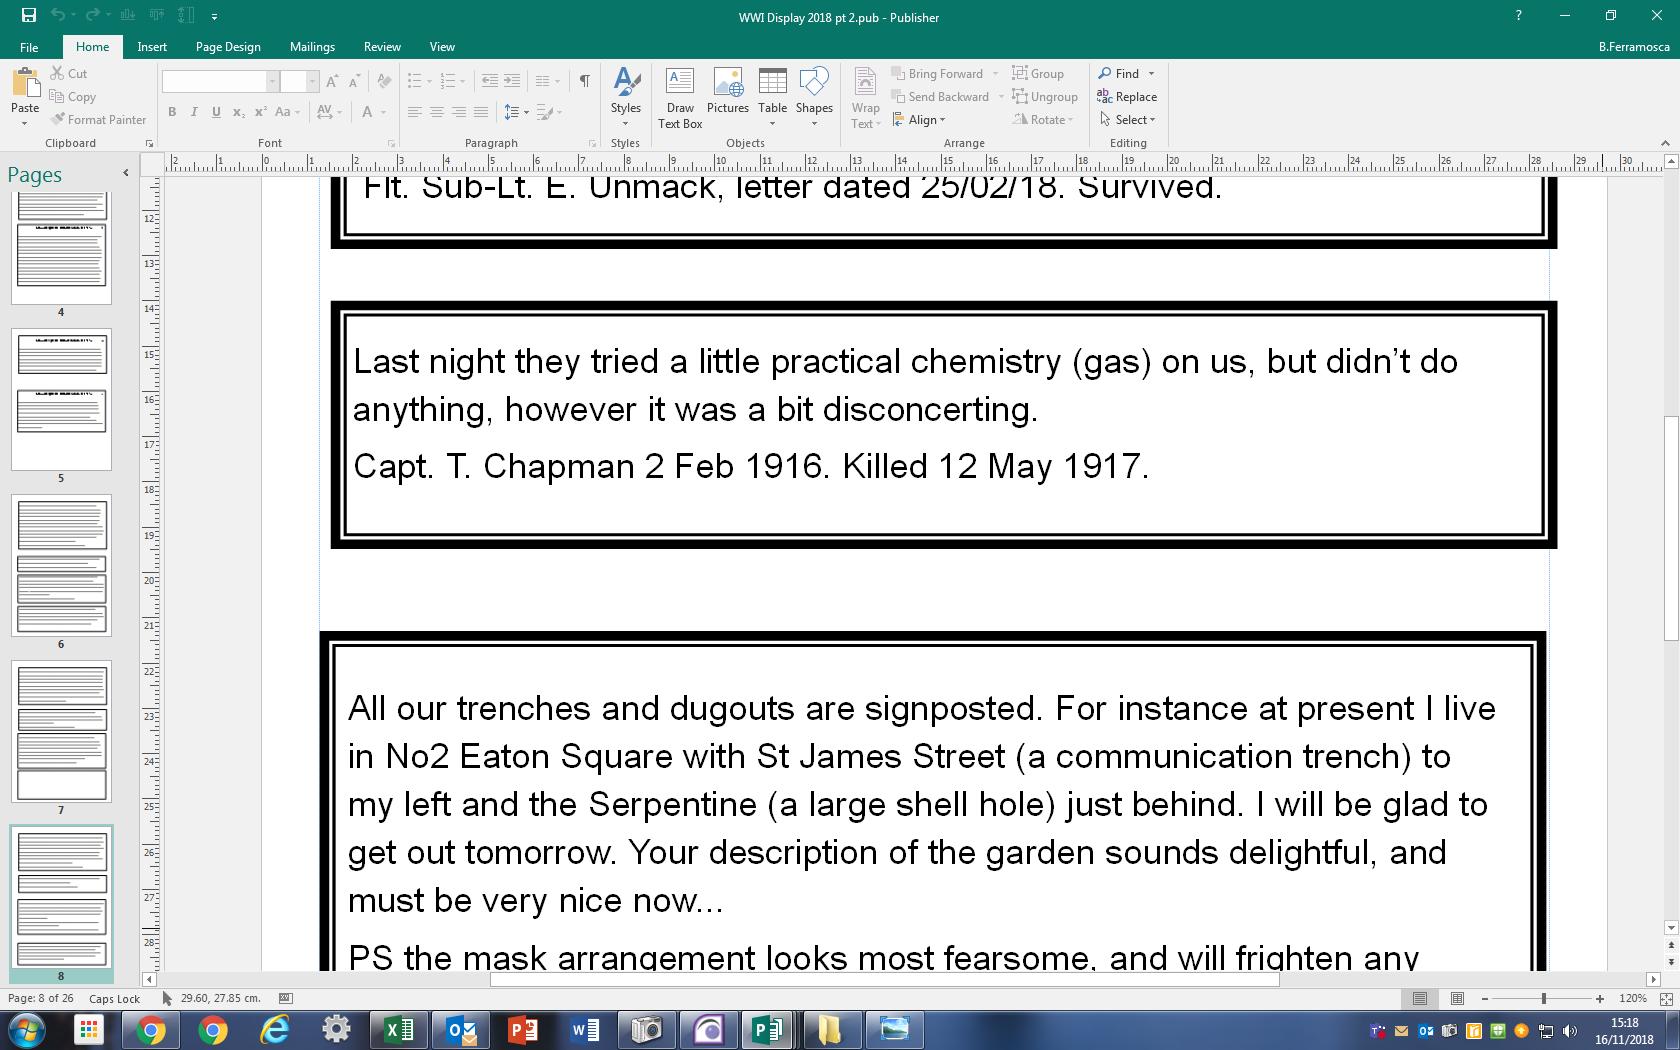Click the Find button
The height and width of the screenshot is (1050, 1680).
(1120, 73)
